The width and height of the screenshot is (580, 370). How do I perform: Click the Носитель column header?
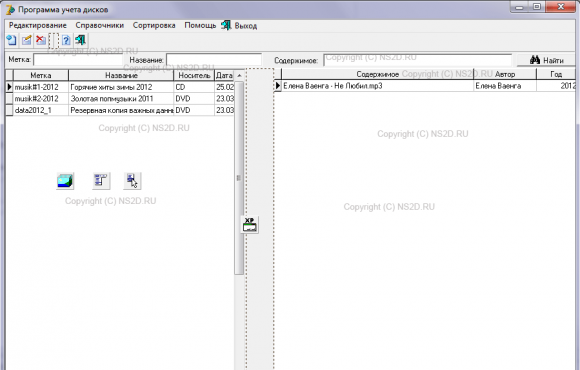click(x=194, y=75)
